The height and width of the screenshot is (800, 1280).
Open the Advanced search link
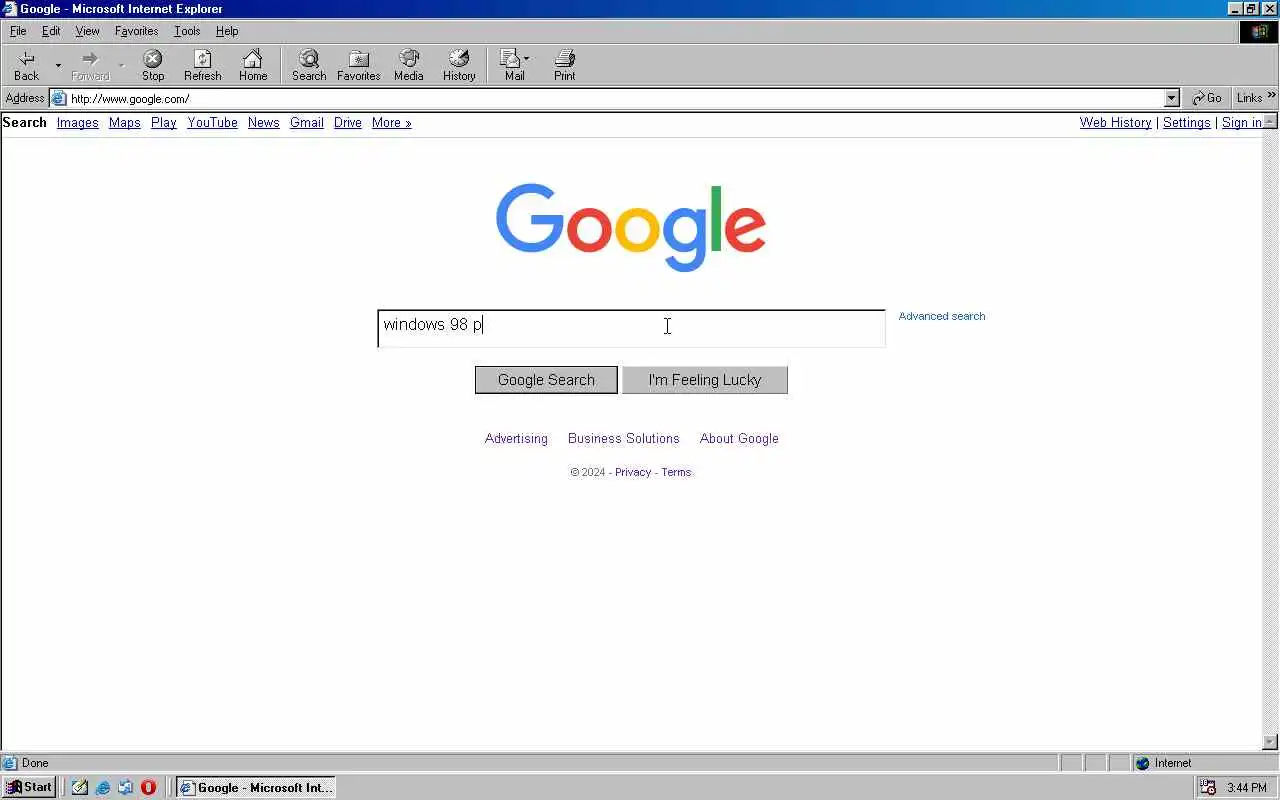pyautogui.click(x=941, y=316)
